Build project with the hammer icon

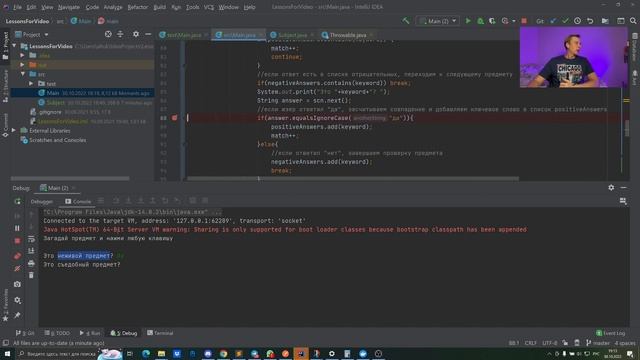405,20
